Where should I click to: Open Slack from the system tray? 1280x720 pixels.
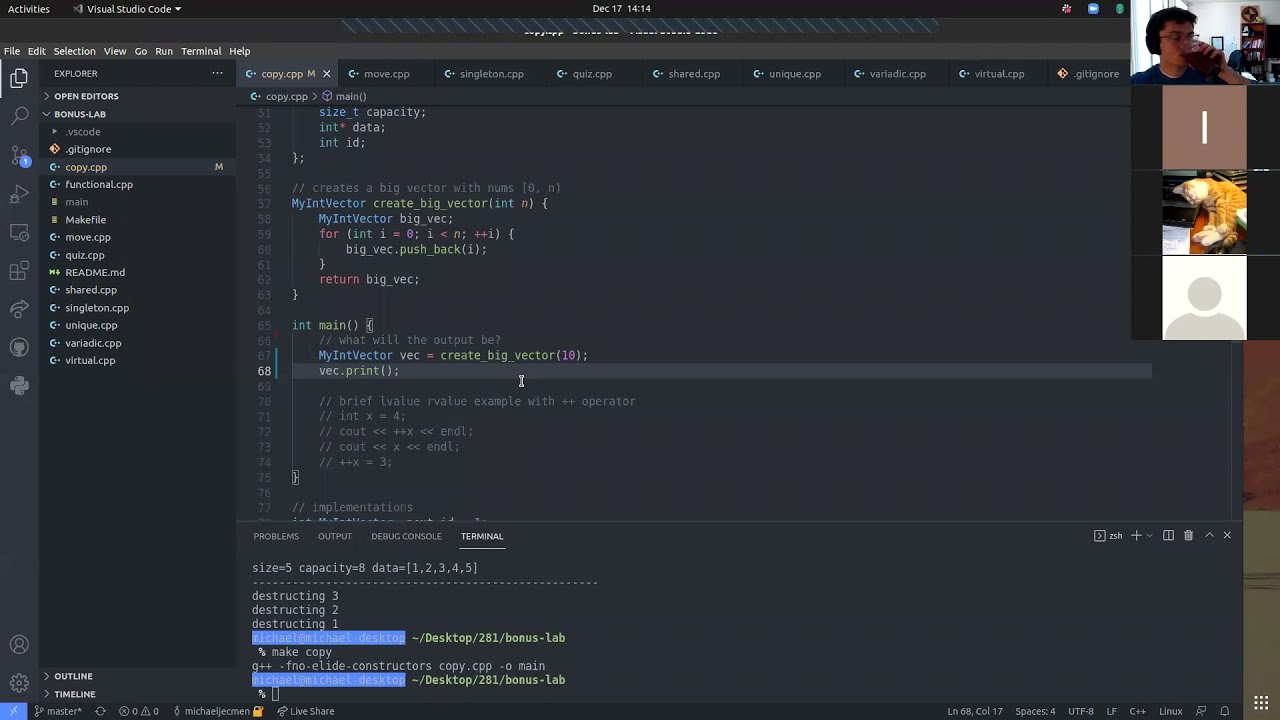click(x=1067, y=9)
